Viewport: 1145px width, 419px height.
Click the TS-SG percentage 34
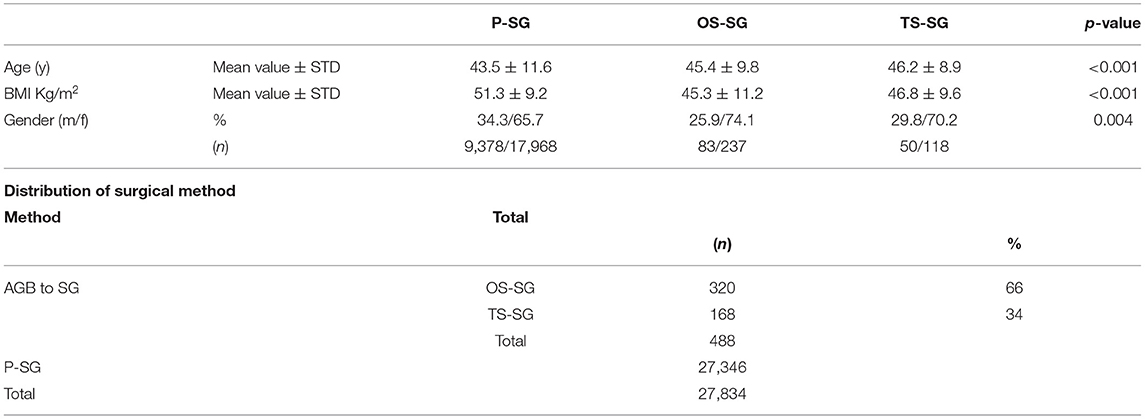(1014, 314)
